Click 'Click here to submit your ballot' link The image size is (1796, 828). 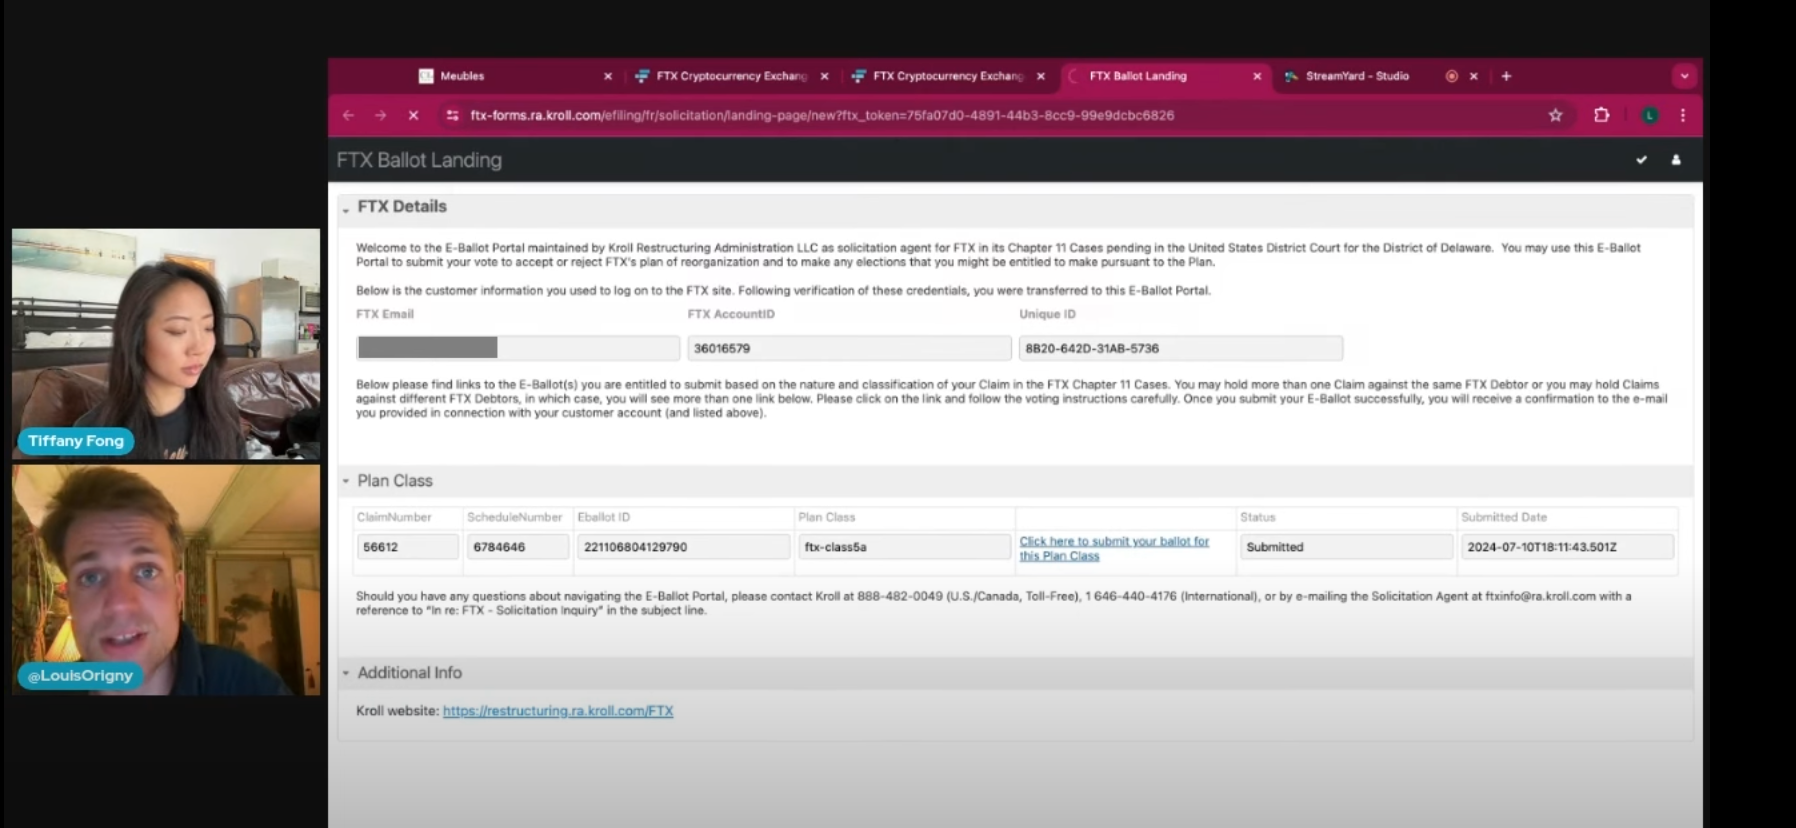(x=1114, y=548)
